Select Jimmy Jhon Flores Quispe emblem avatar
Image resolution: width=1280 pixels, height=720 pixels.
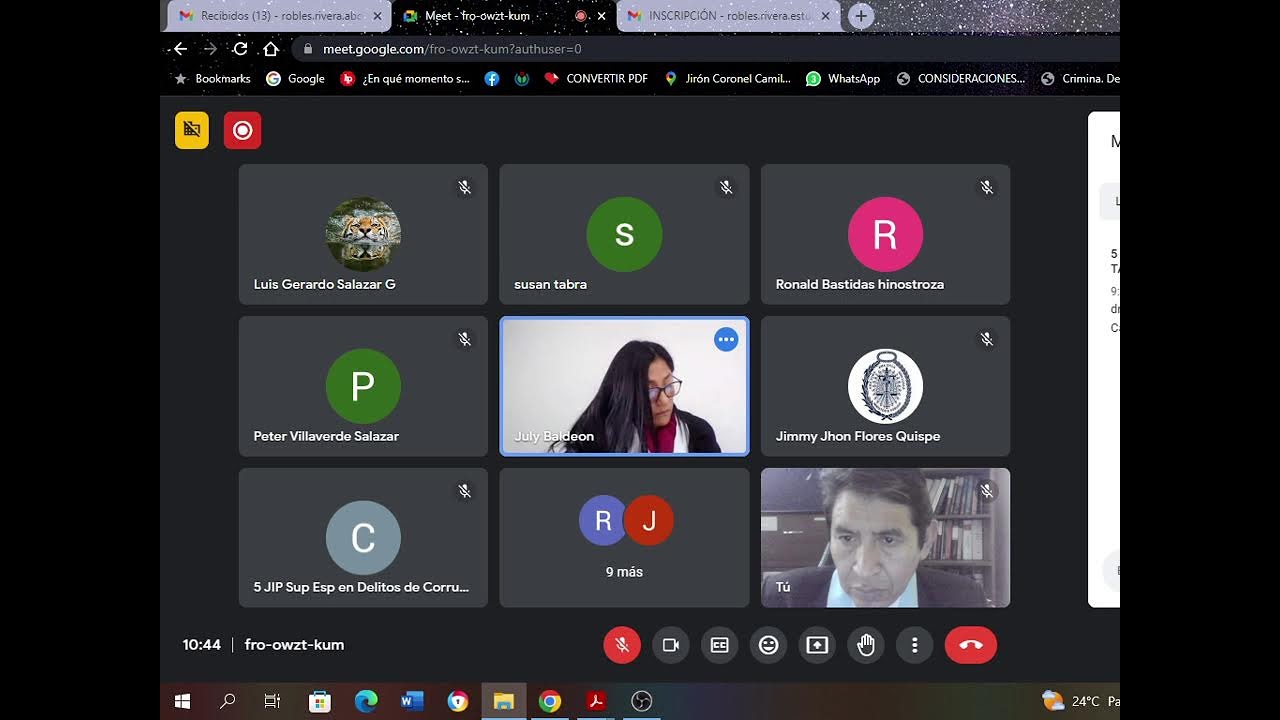pyautogui.click(x=885, y=386)
